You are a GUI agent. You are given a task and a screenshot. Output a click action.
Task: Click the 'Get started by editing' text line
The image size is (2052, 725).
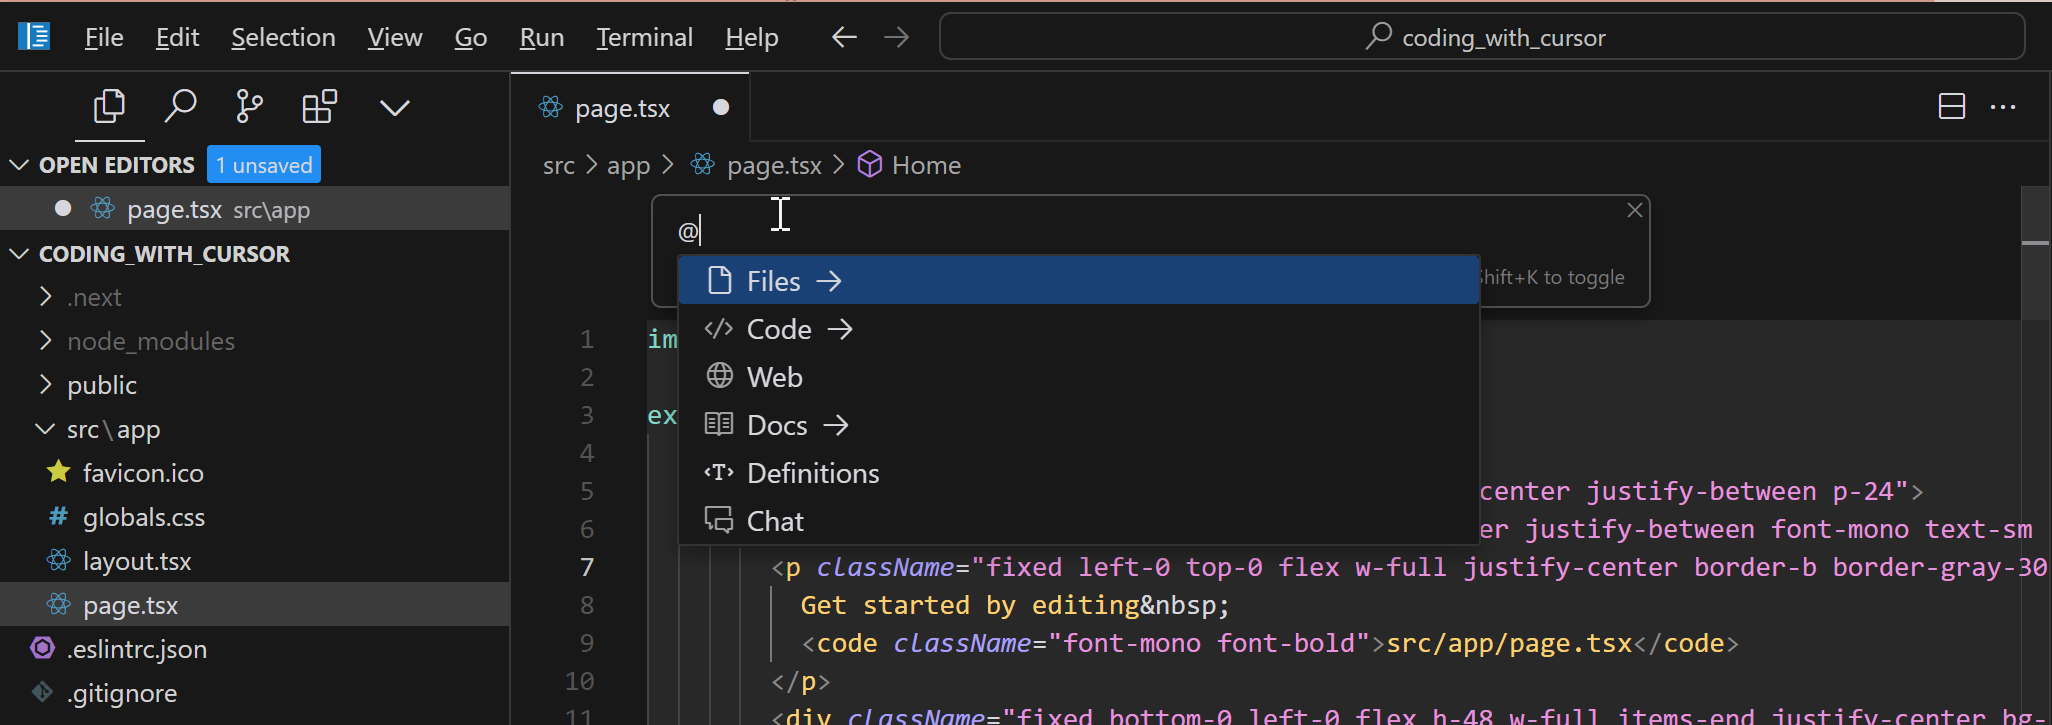pos(1015,605)
